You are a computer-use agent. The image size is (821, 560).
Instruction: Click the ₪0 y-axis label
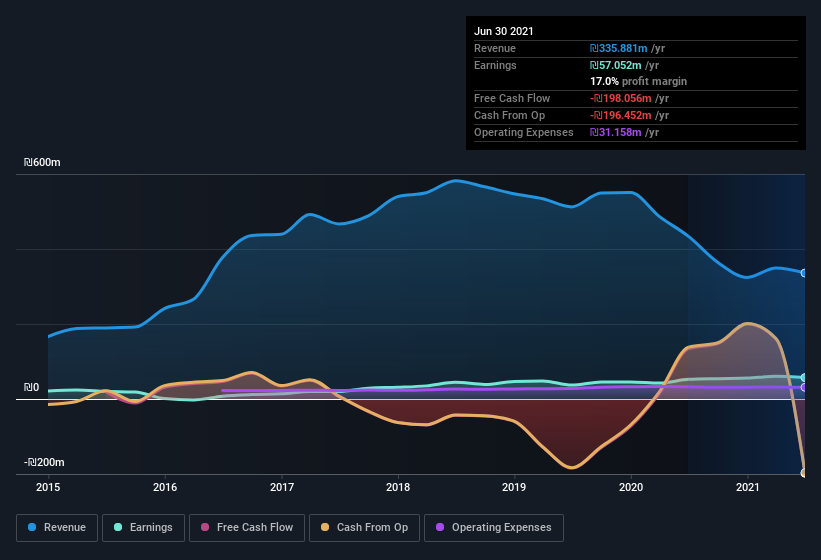pos(31,387)
